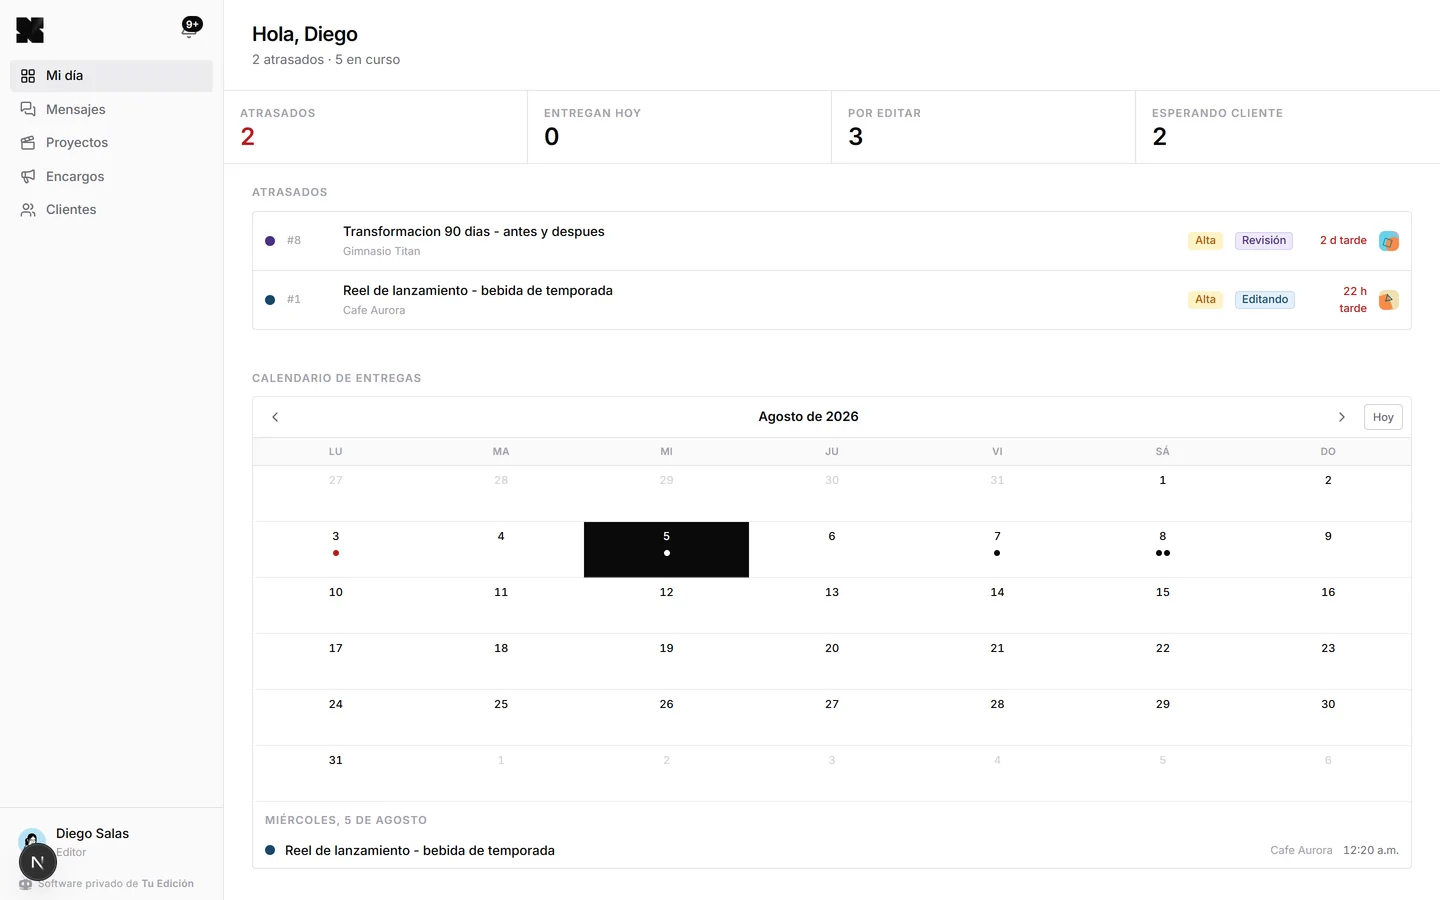Click the '#8' task number
The height and width of the screenshot is (900, 1440).
294,241
